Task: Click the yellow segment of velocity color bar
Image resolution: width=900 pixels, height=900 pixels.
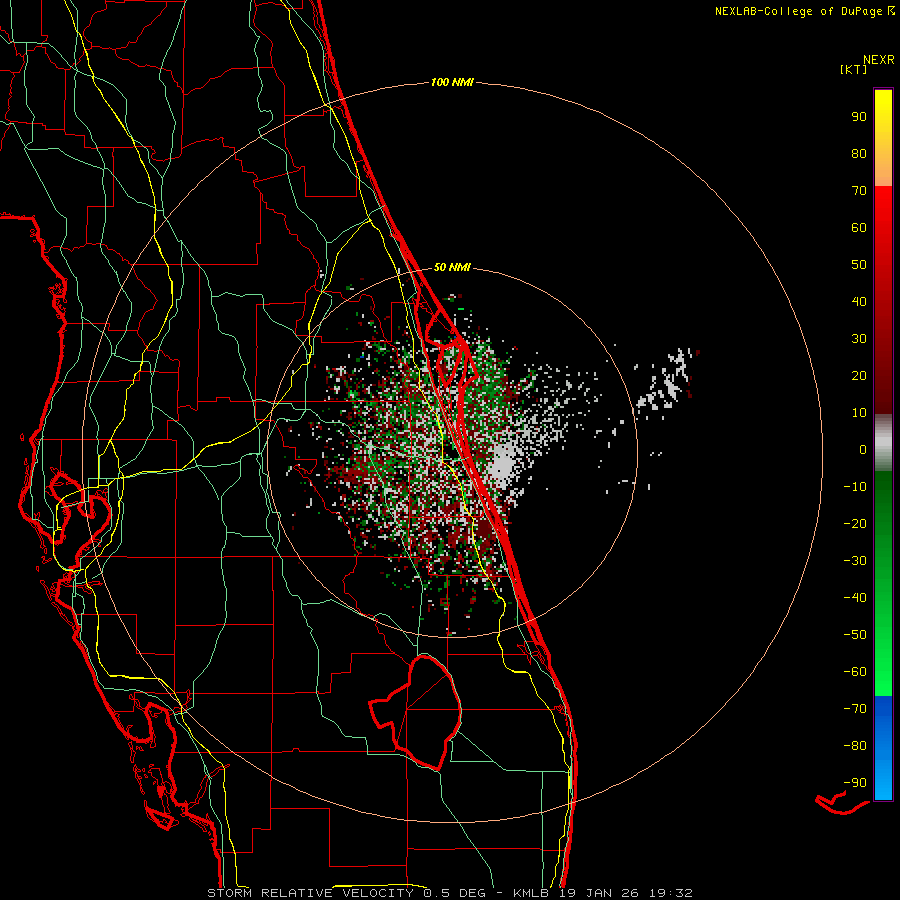Action: click(883, 138)
